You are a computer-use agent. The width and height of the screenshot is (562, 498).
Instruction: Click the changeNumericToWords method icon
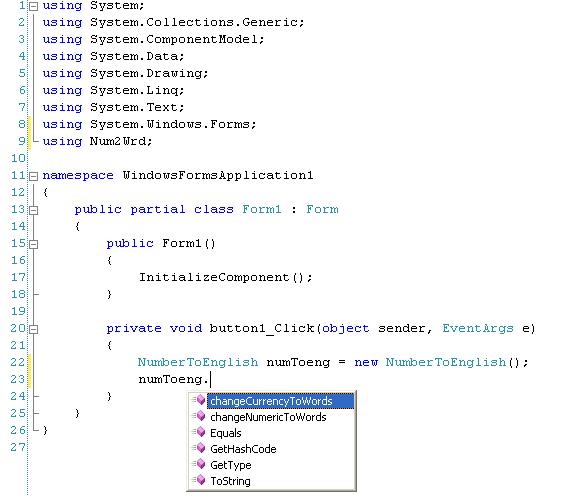pyautogui.click(x=199, y=416)
